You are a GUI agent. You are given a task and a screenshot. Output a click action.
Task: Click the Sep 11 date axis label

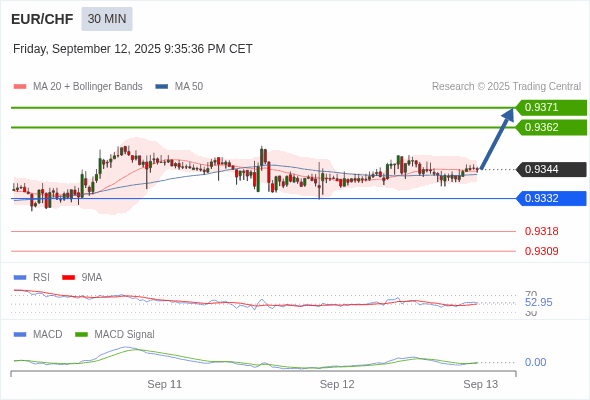[x=164, y=384]
